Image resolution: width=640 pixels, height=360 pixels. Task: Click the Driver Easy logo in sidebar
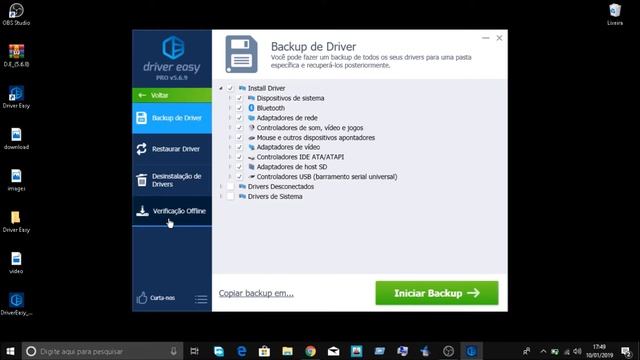[x=173, y=48]
